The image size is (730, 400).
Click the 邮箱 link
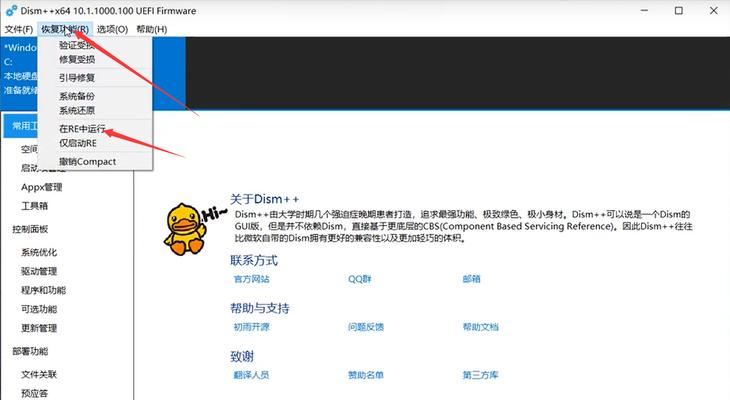click(472, 279)
